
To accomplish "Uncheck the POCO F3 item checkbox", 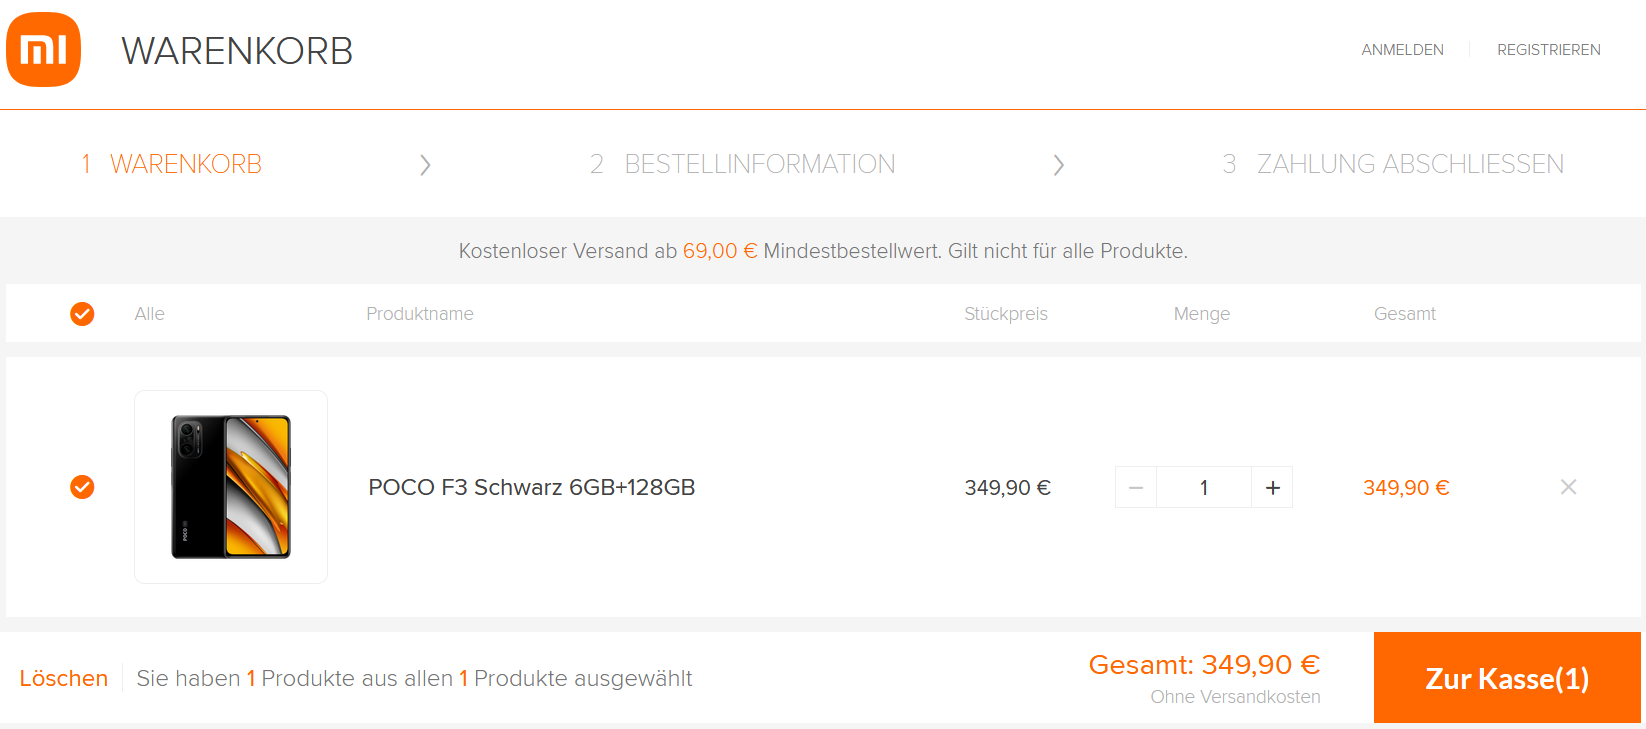I will [x=82, y=487].
